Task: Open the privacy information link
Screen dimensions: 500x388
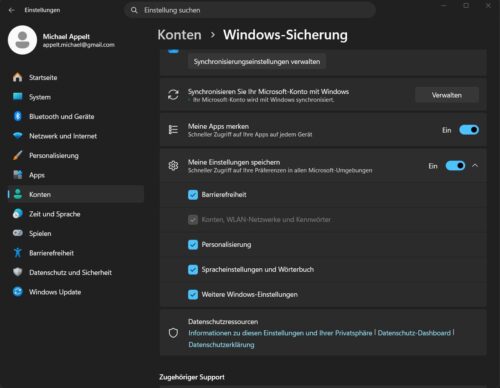Action: (280, 333)
